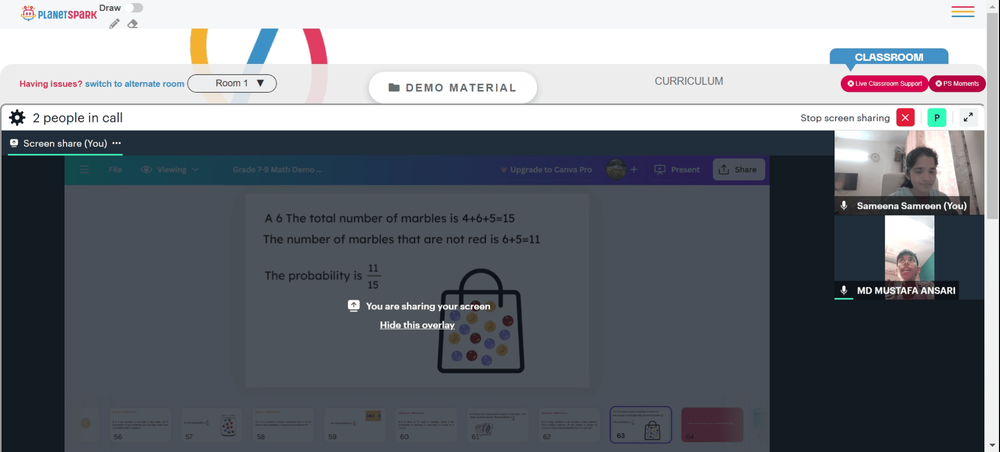
Task: Click the green P participant button
Action: [936, 117]
